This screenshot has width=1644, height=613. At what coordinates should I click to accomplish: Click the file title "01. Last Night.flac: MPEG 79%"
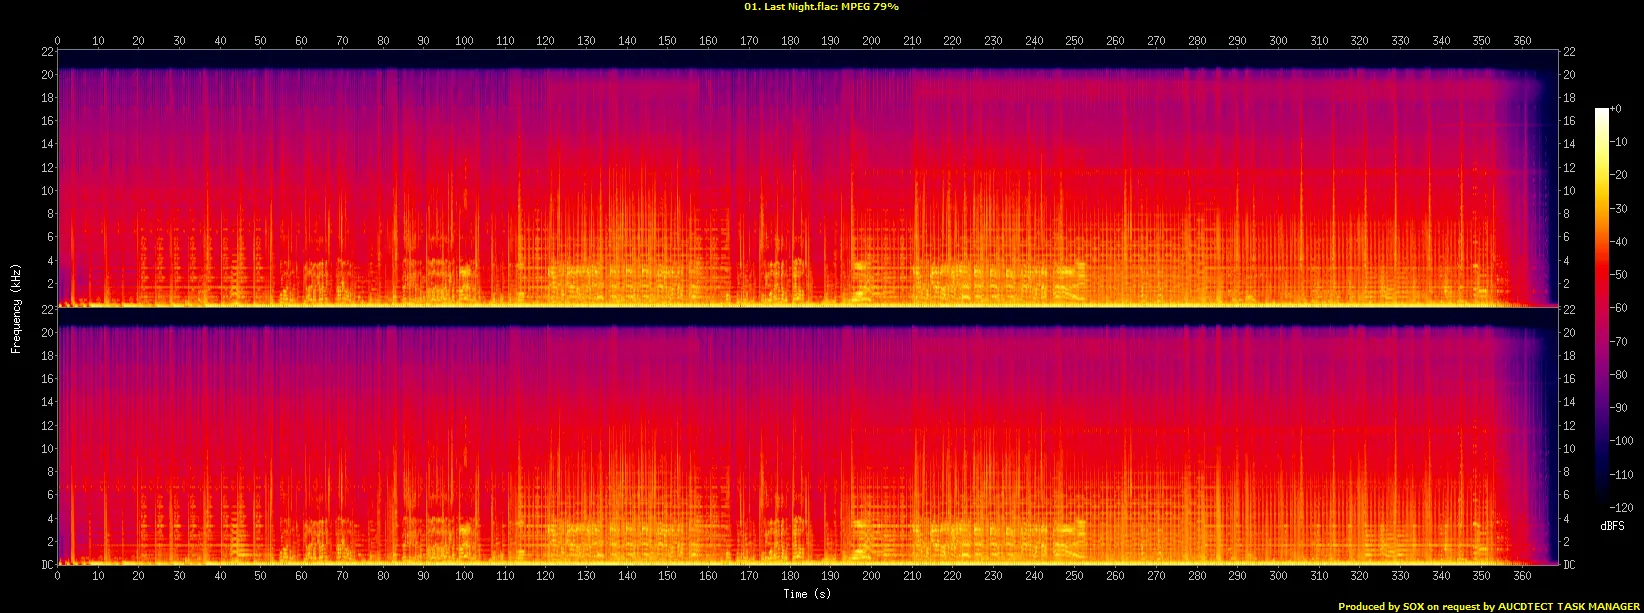pyautogui.click(x=821, y=7)
